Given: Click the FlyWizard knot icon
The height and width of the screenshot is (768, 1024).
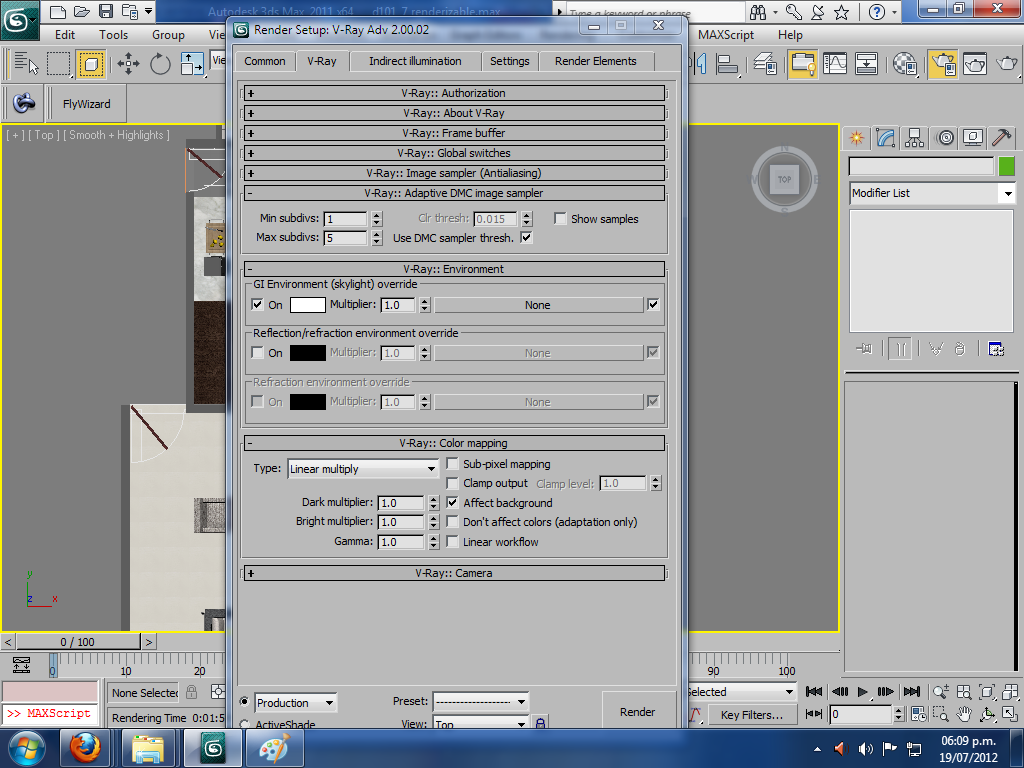Looking at the screenshot, I should click(x=24, y=103).
